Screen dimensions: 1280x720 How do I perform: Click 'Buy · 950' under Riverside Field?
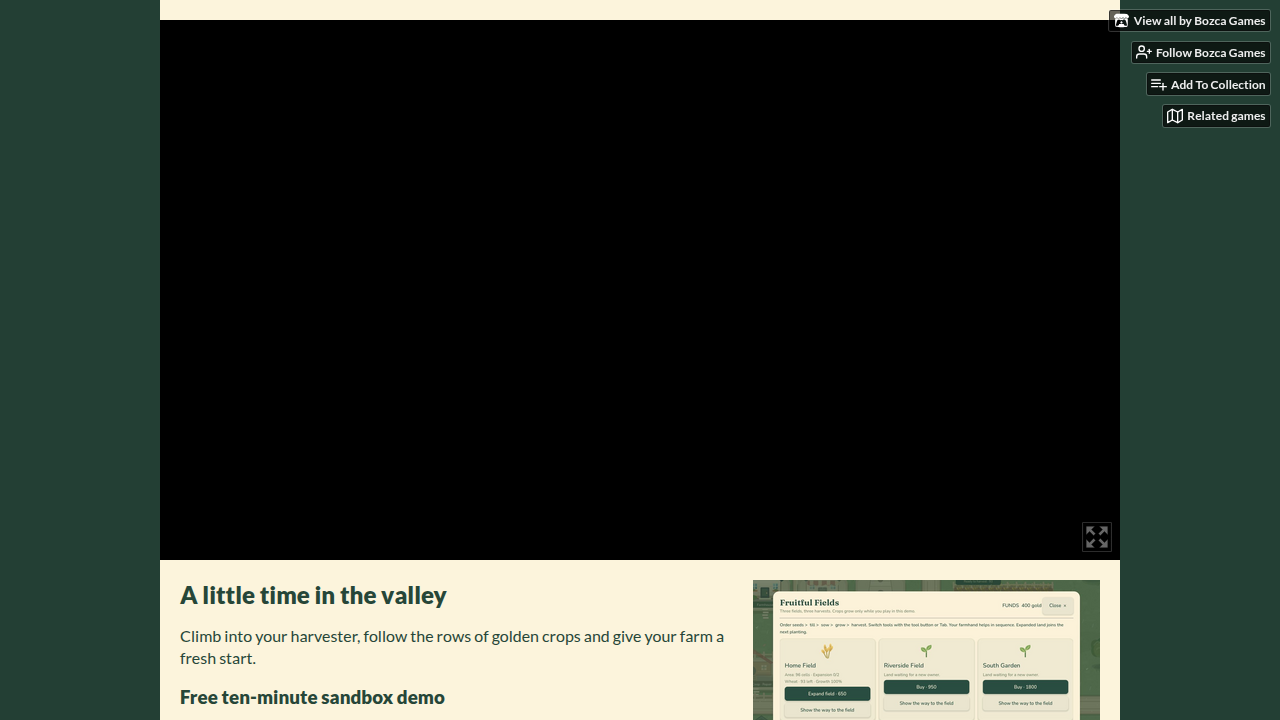click(x=926, y=687)
